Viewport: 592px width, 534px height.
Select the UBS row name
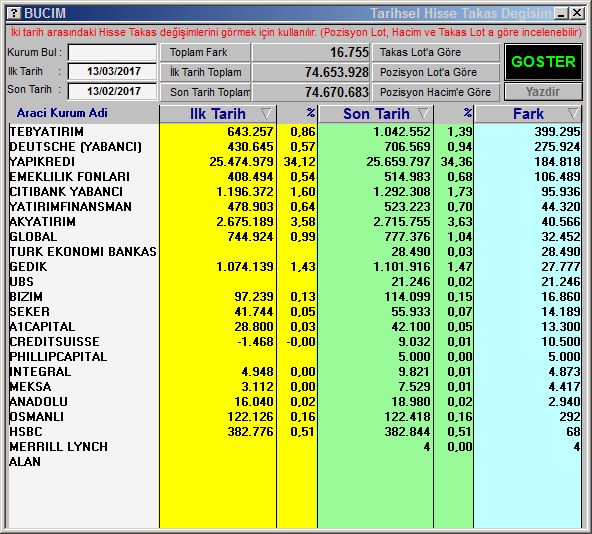tap(22, 282)
